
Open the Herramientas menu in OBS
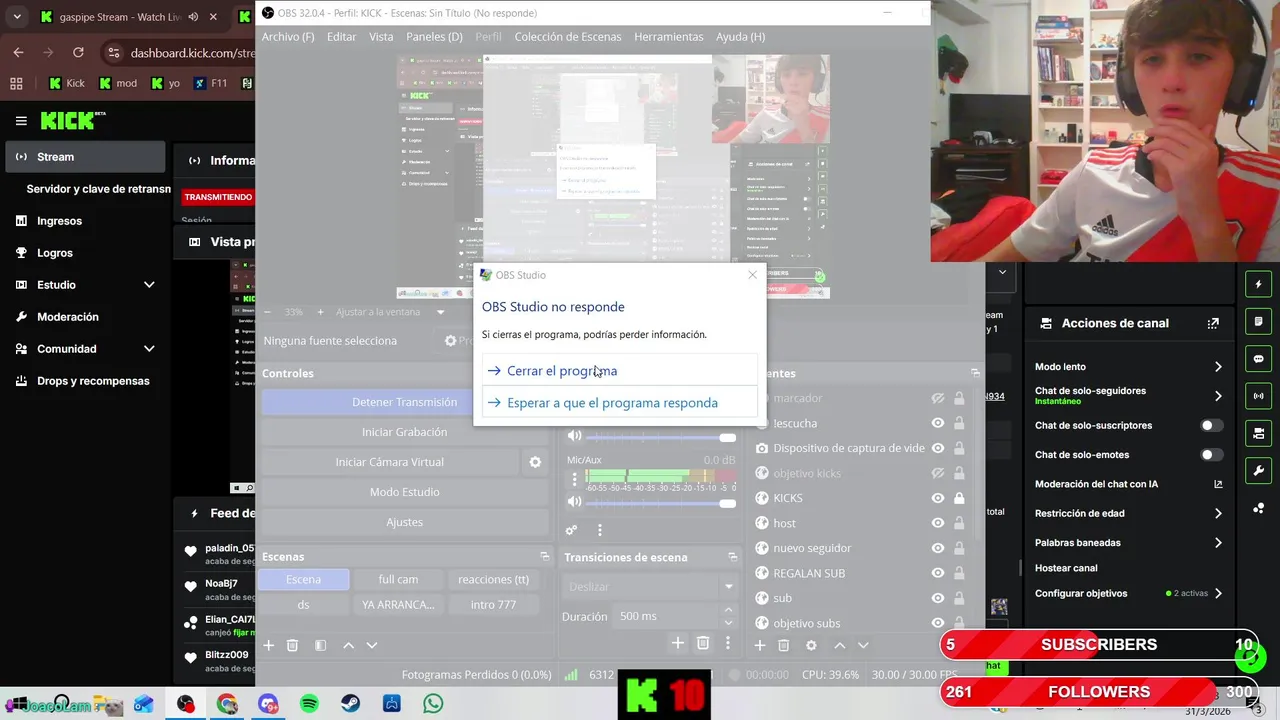coord(668,36)
